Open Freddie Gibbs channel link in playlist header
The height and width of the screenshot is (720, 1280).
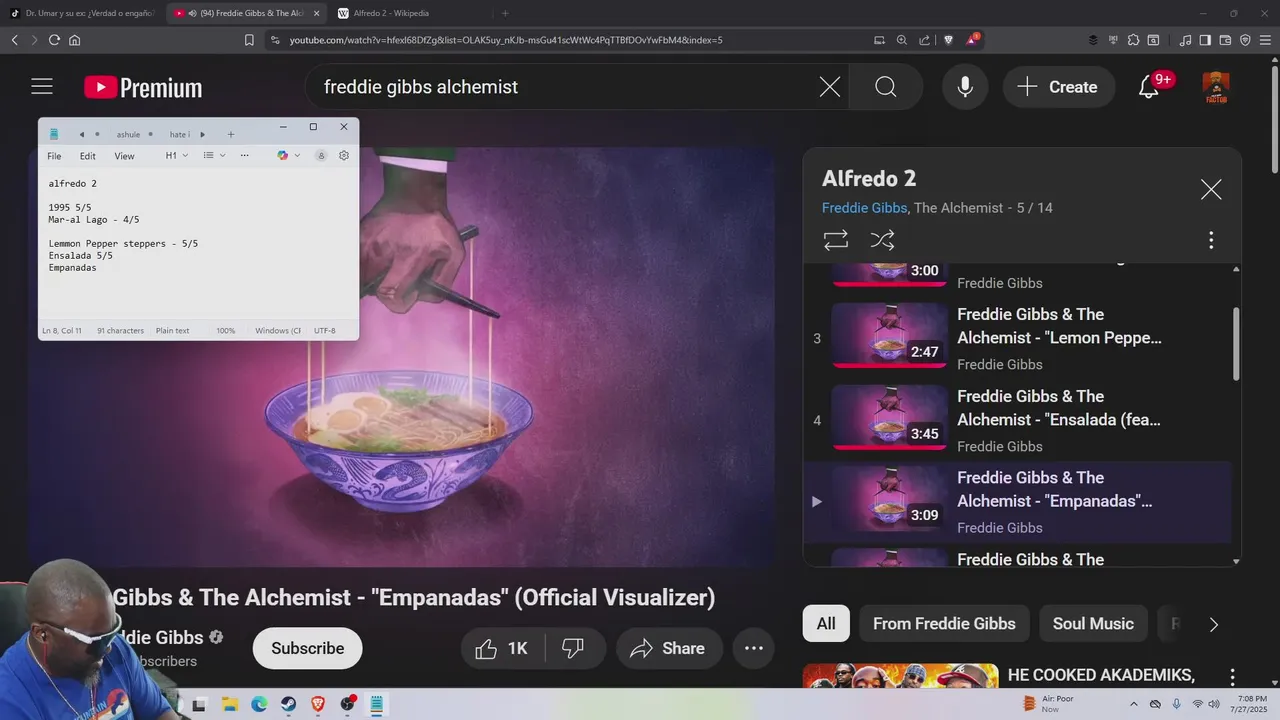[865, 208]
